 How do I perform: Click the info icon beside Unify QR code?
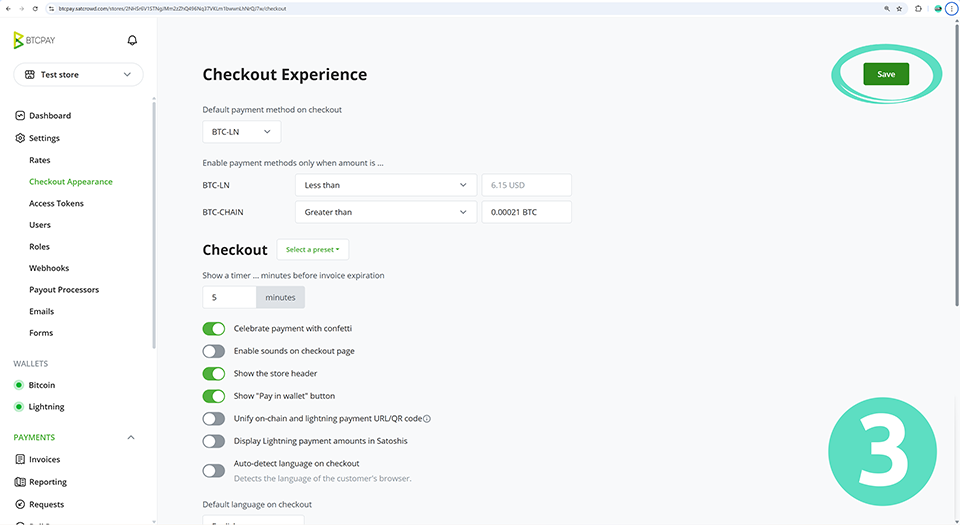[427, 419]
